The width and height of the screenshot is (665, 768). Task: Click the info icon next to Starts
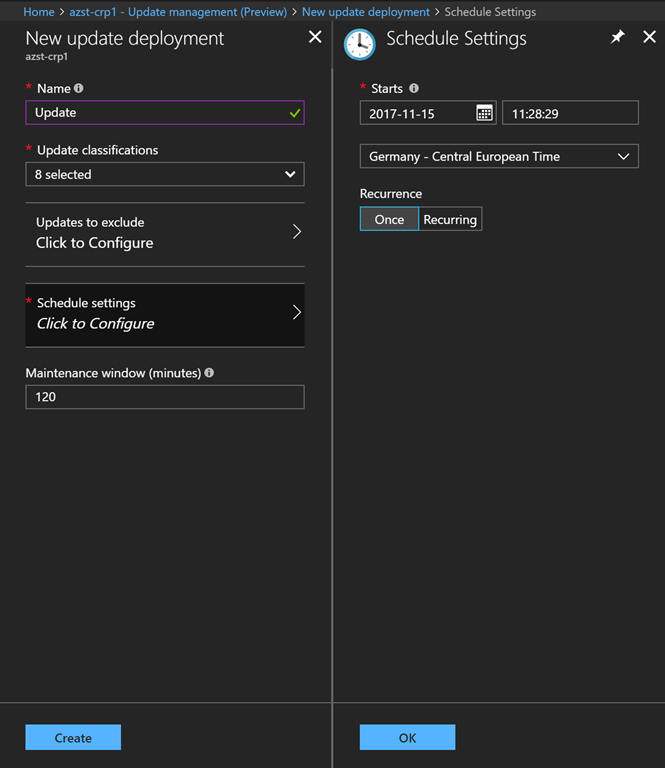click(414, 88)
